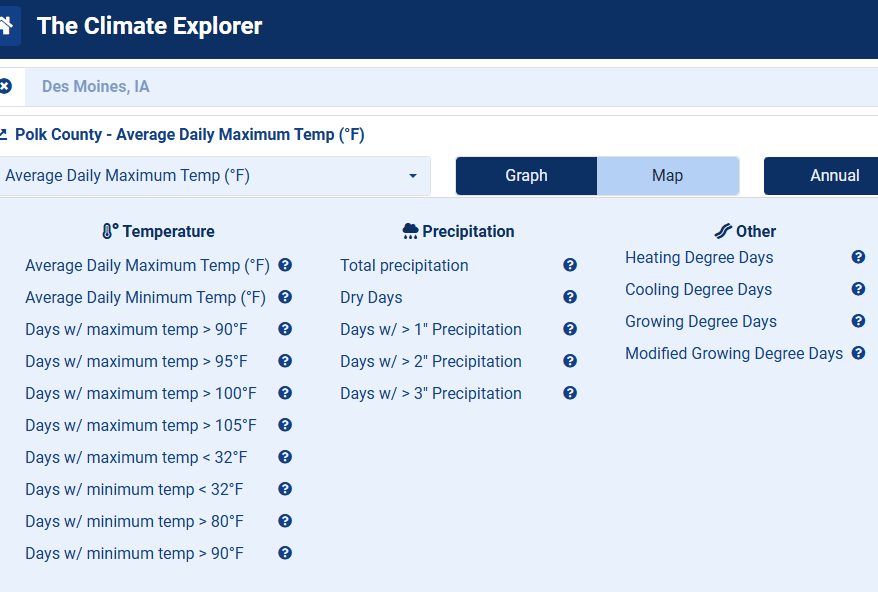
Task: Choose Growing Degree Days variable
Action: click(x=700, y=321)
